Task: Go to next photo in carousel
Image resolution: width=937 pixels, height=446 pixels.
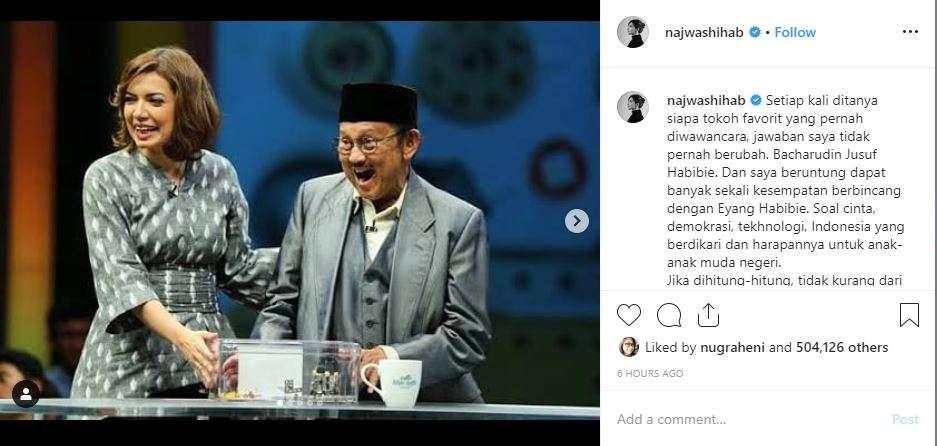Action: click(x=577, y=221)
